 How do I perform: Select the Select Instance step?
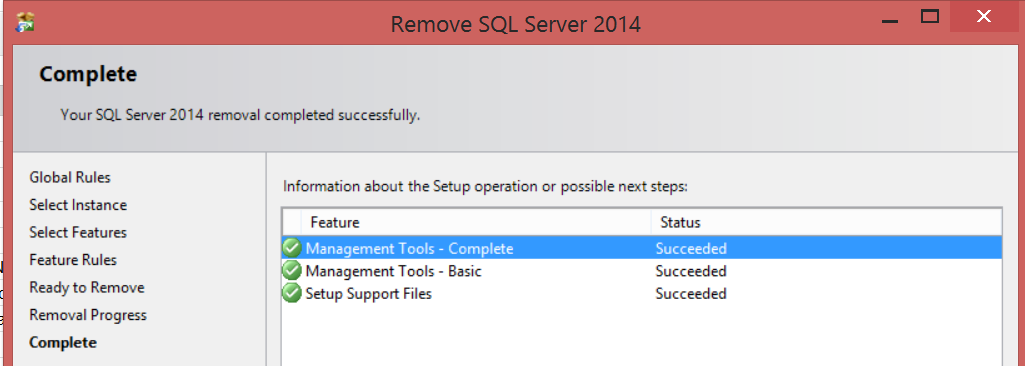(78, 205)
